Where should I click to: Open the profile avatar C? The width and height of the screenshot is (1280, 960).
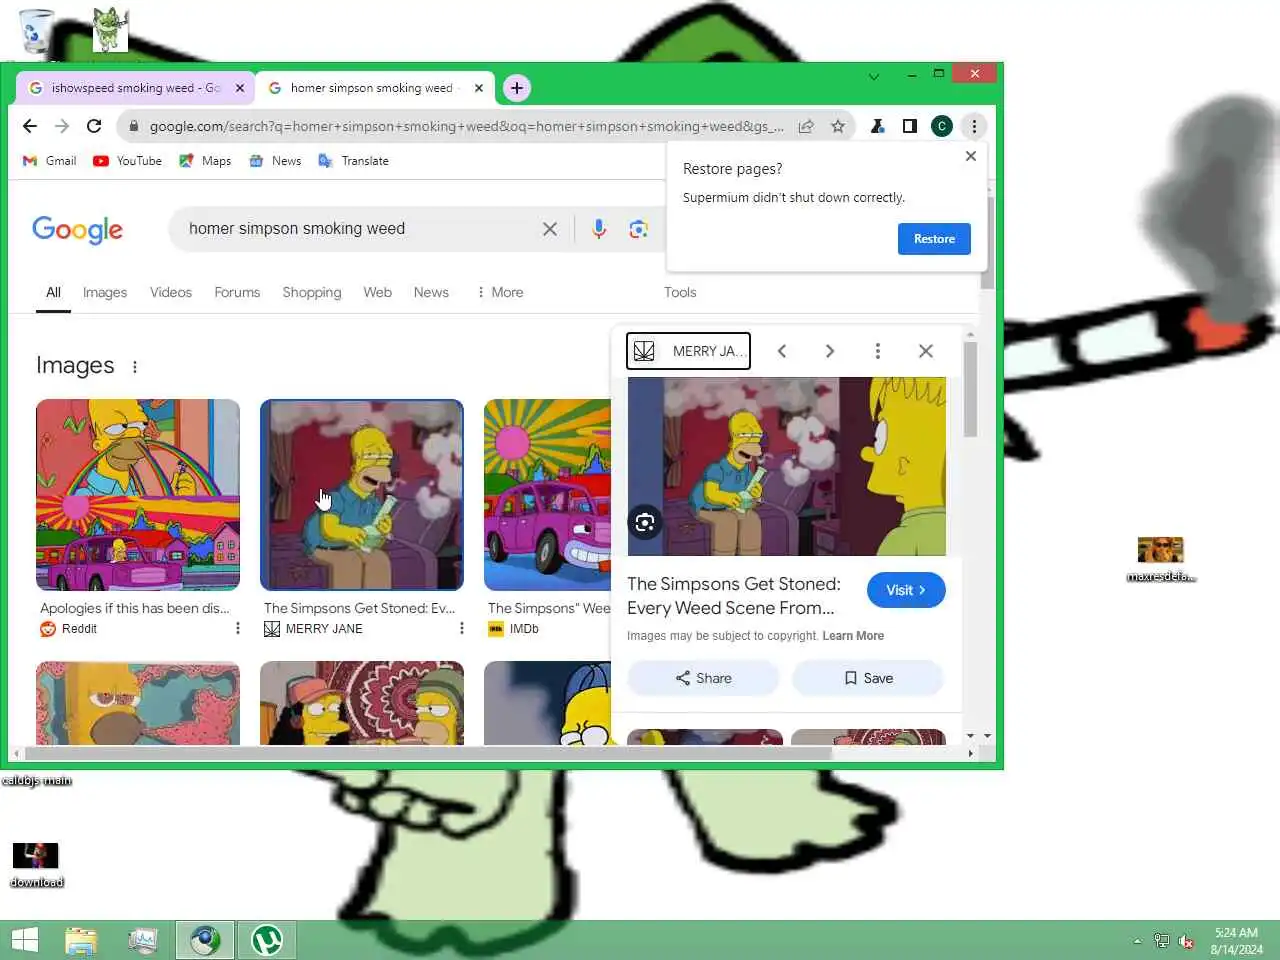pos(941,126)
